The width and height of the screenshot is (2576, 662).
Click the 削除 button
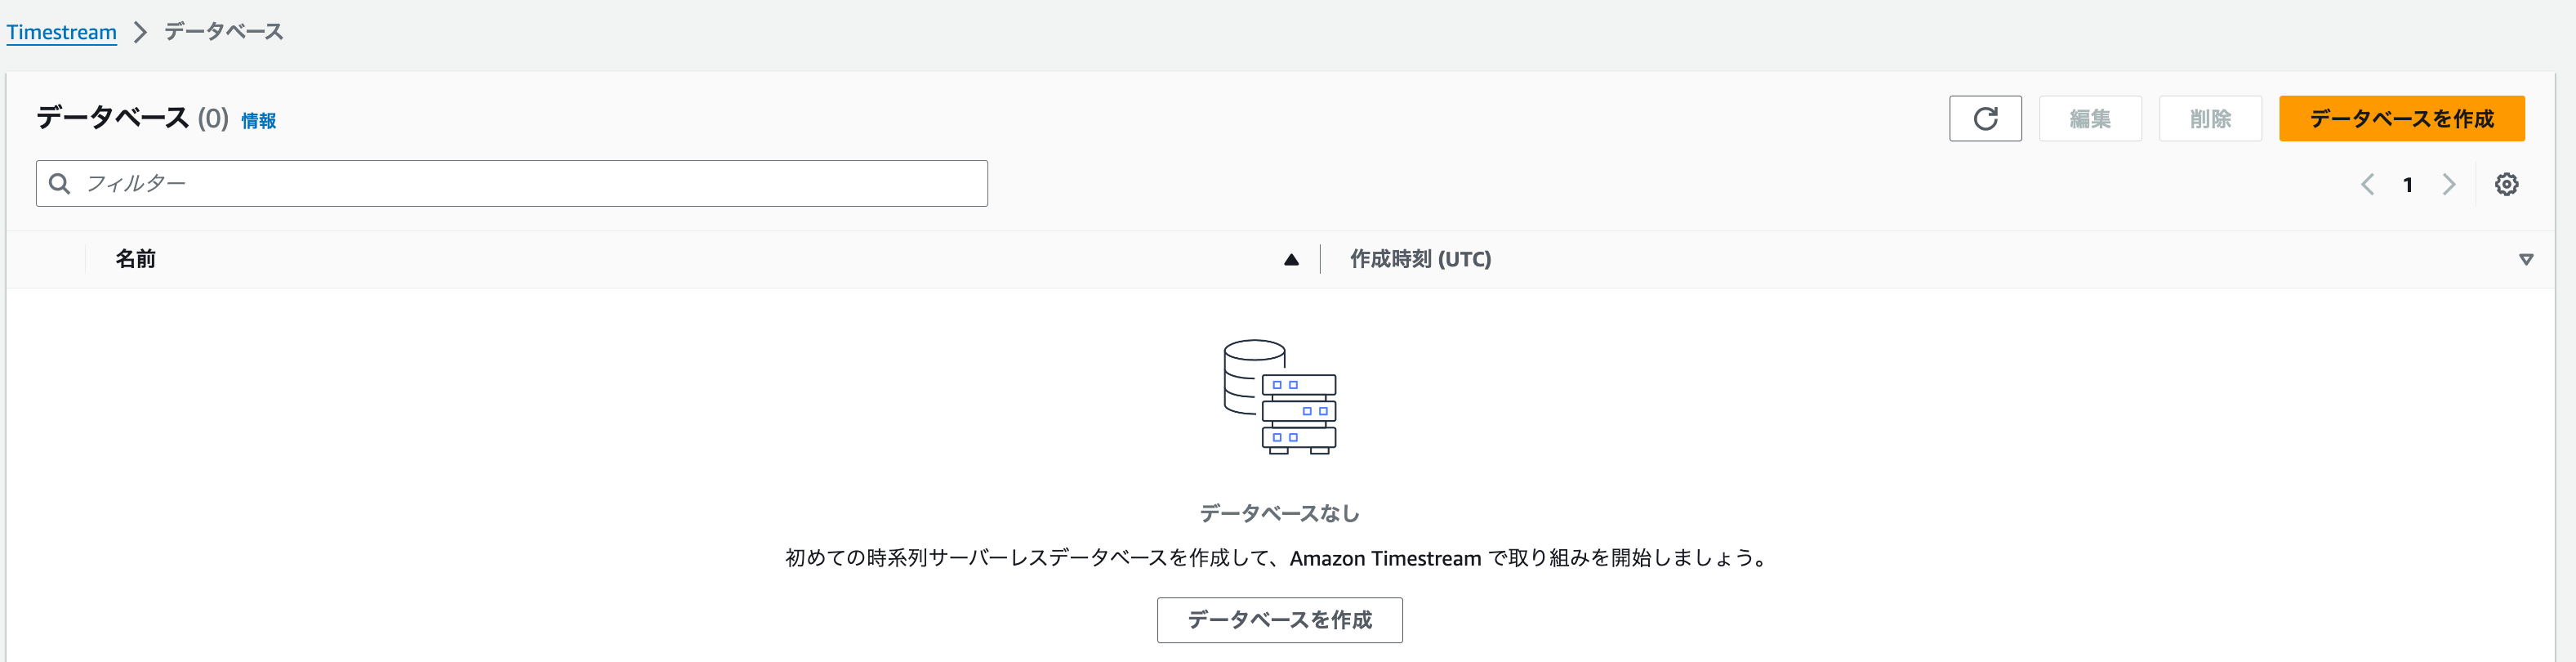(2210, 119)
